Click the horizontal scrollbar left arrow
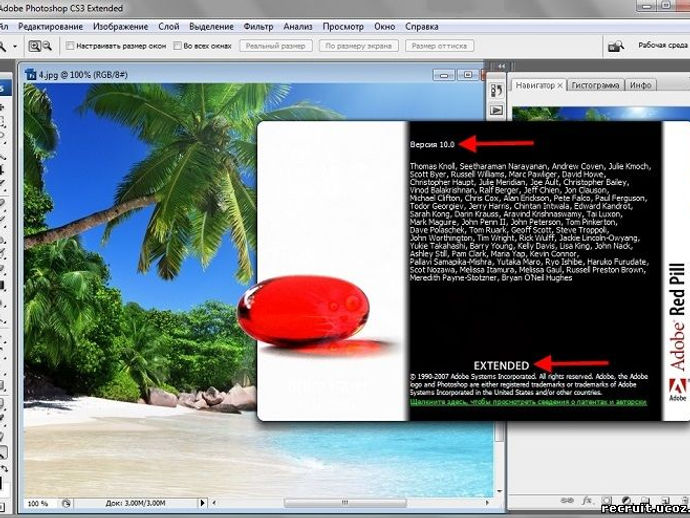 coord(214,503)
